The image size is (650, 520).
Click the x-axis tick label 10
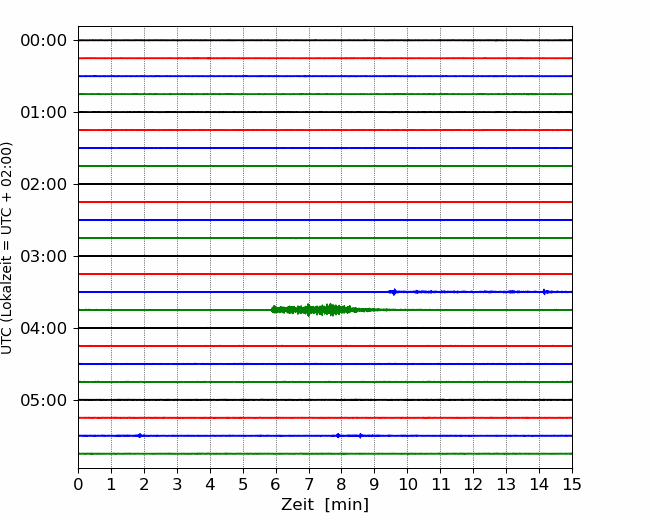[407, 484]
